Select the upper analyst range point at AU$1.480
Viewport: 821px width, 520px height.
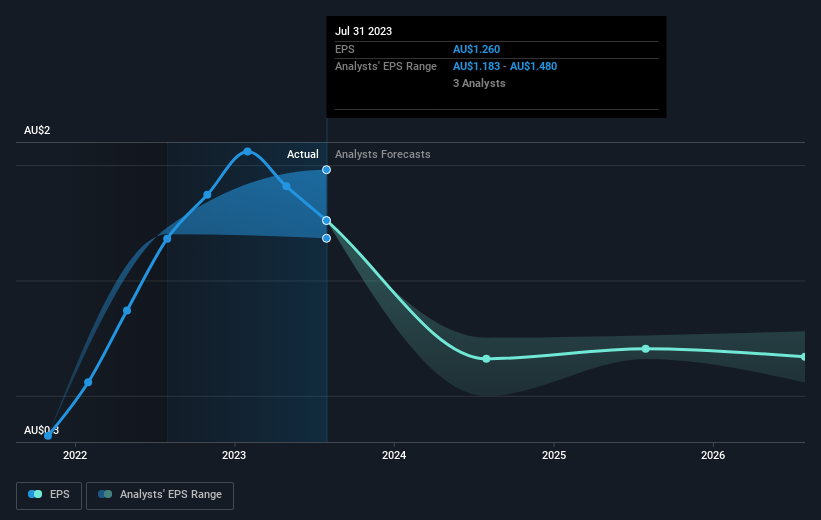(326, 170)
